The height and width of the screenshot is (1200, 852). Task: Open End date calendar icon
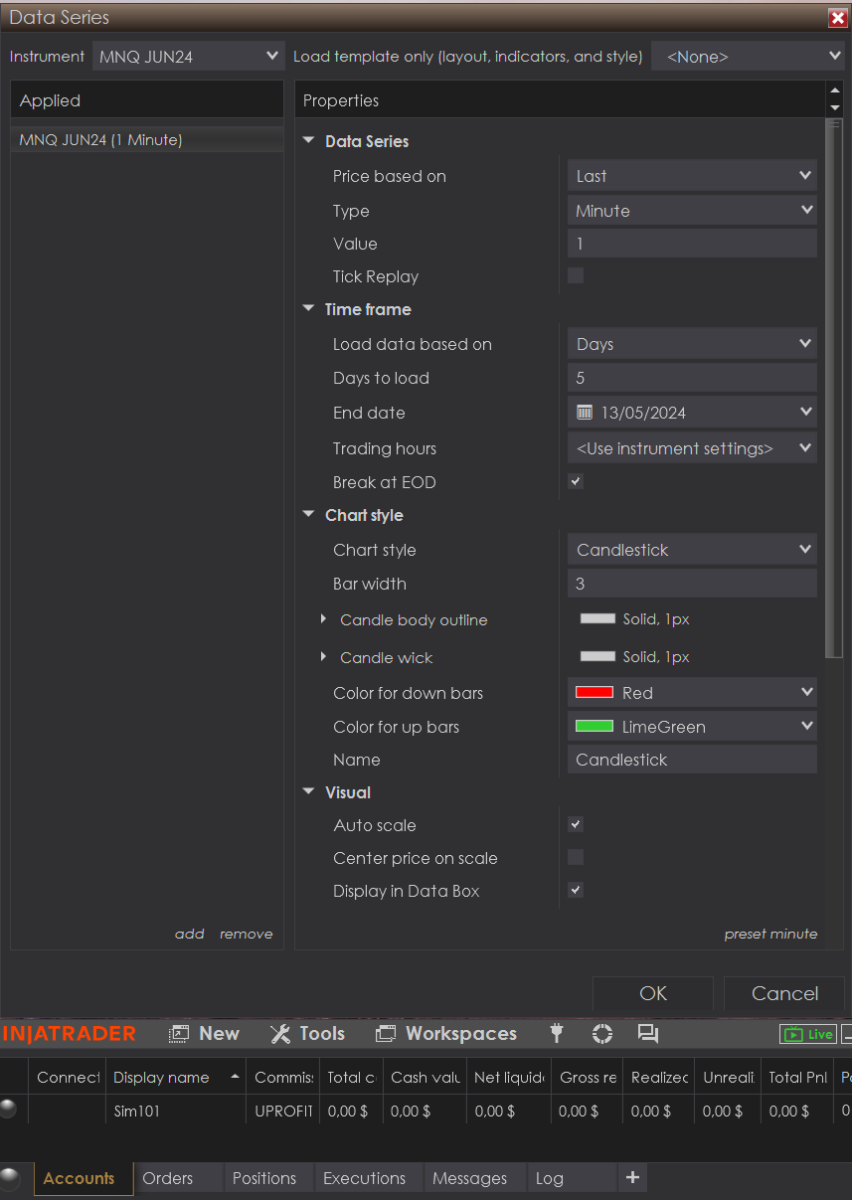585,412
